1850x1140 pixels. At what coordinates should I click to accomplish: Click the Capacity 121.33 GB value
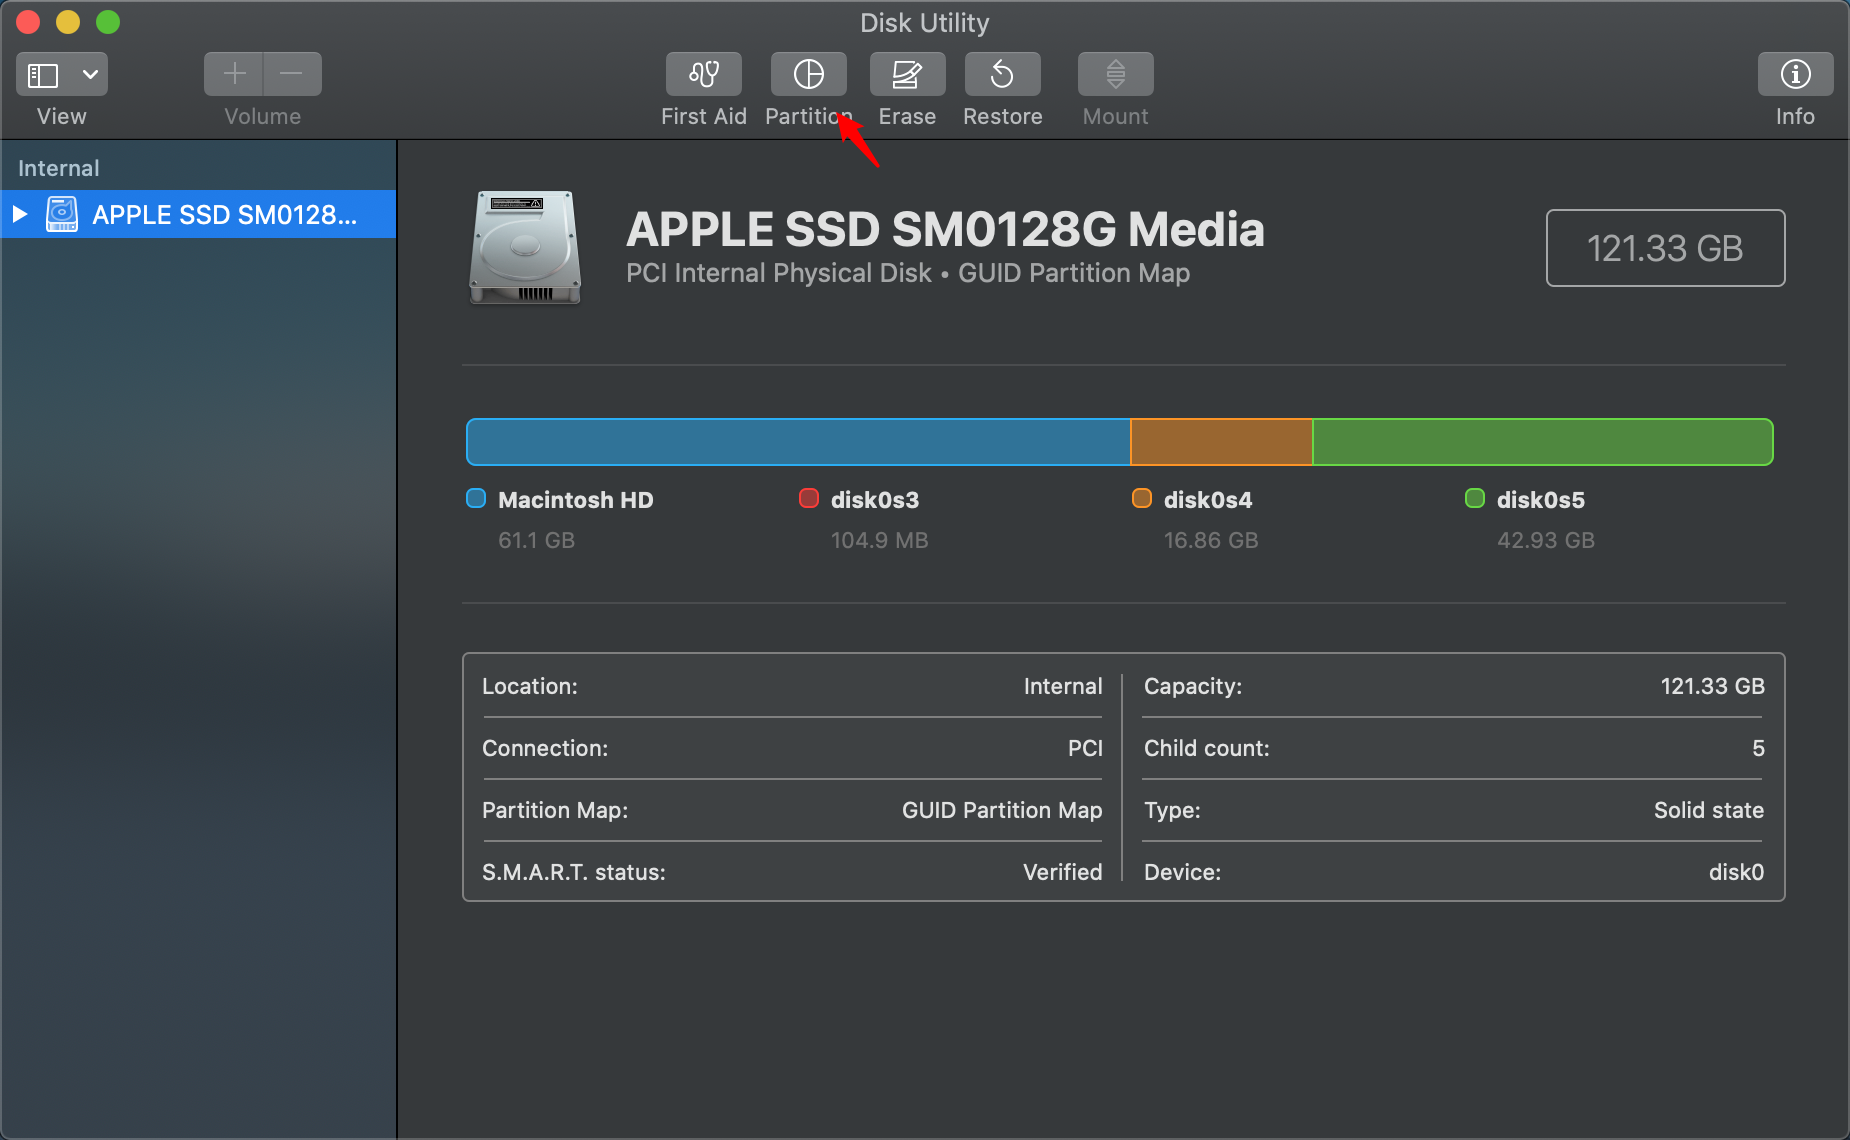point(1712,686)
